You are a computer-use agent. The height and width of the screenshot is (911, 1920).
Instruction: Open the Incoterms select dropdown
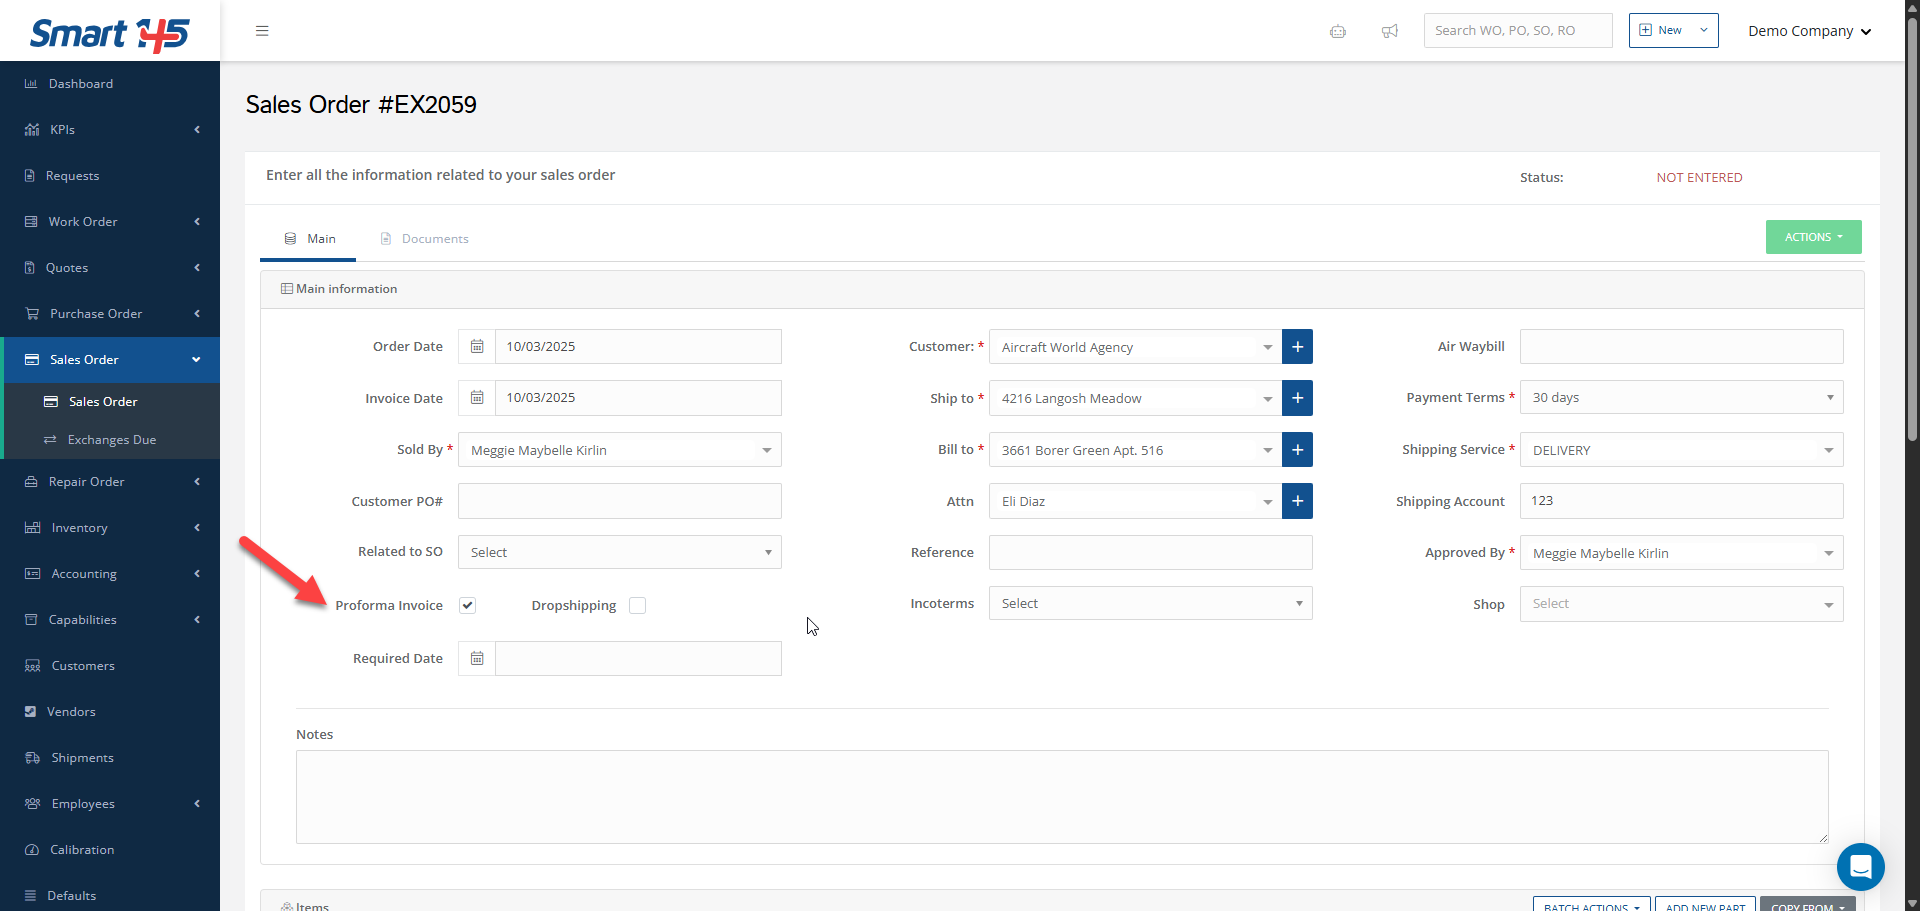click(x=1150, y=604)
